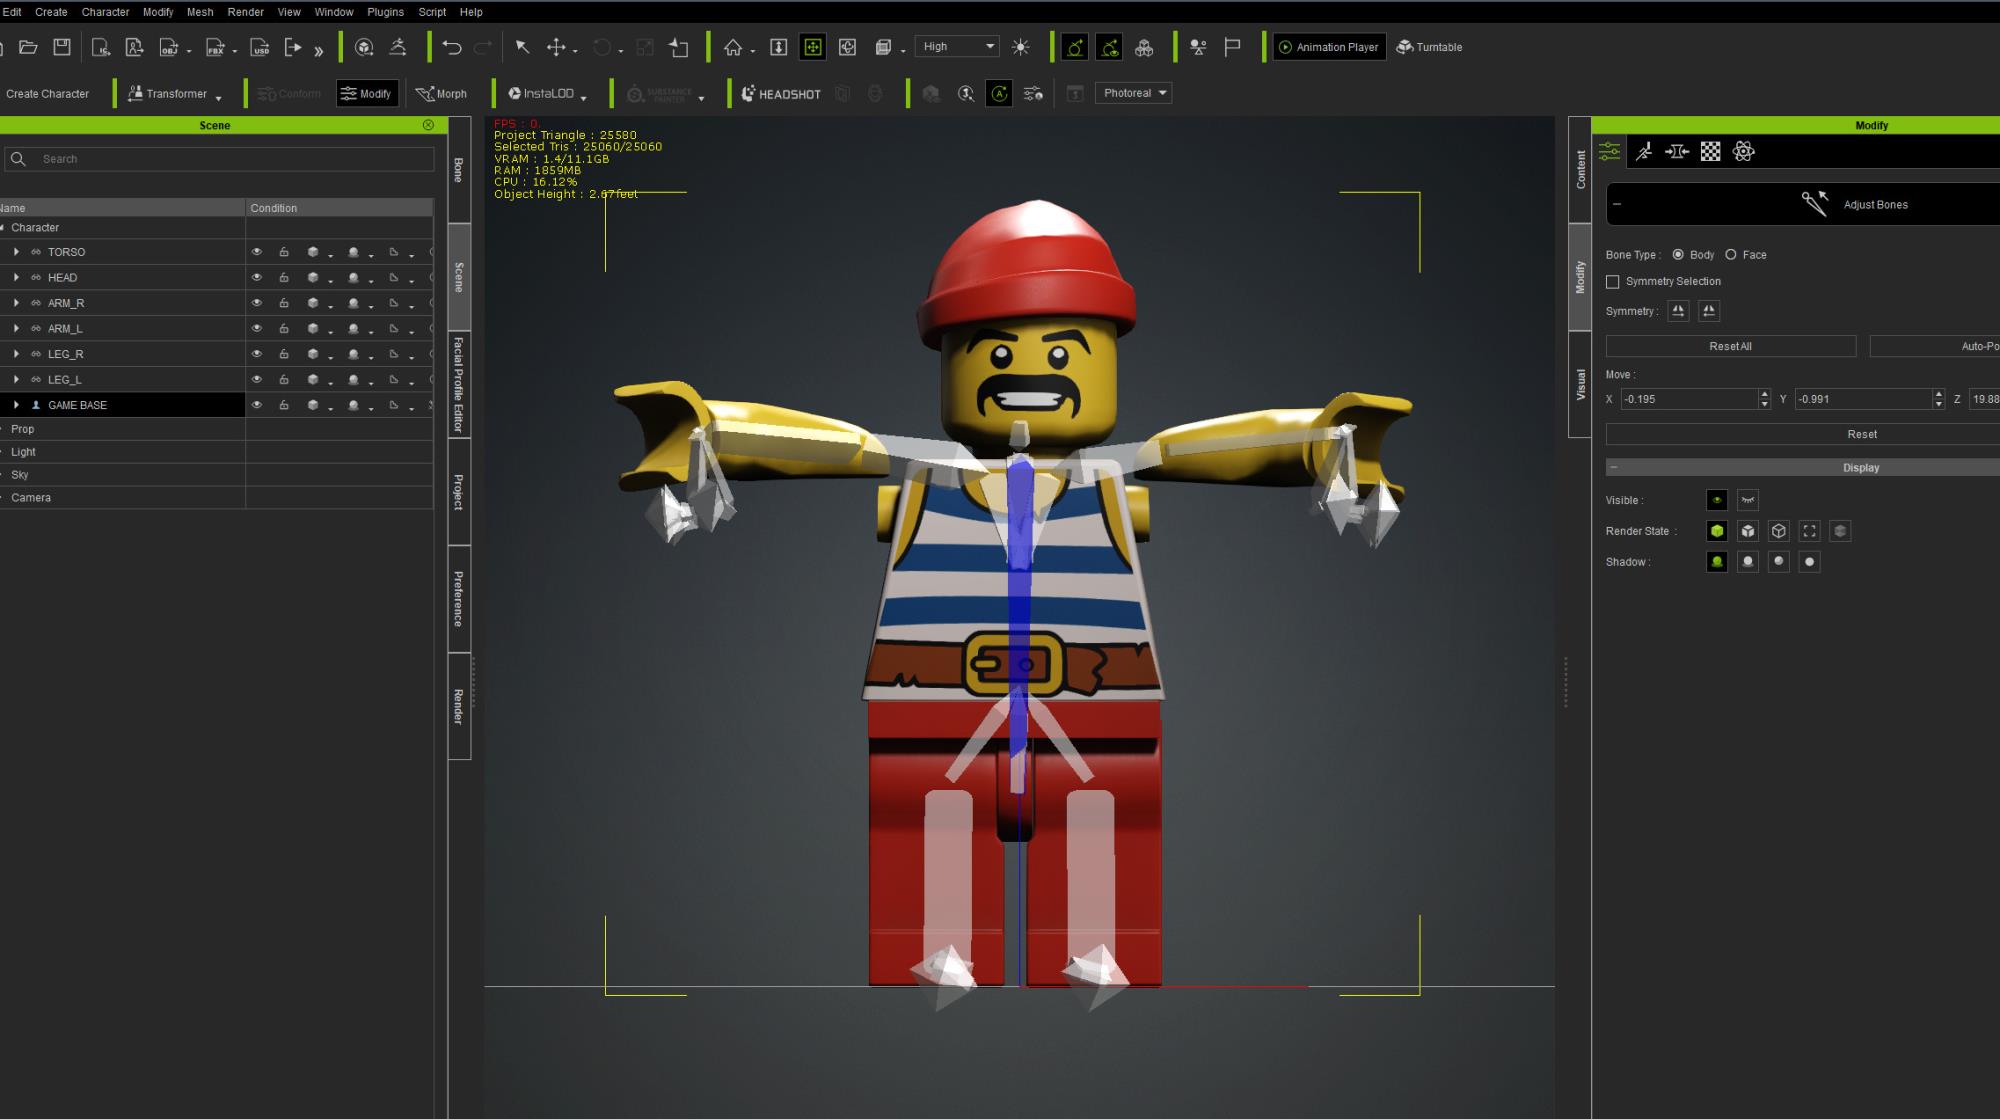
Task: Choose the Move object tool
Action: pos(557,47)
